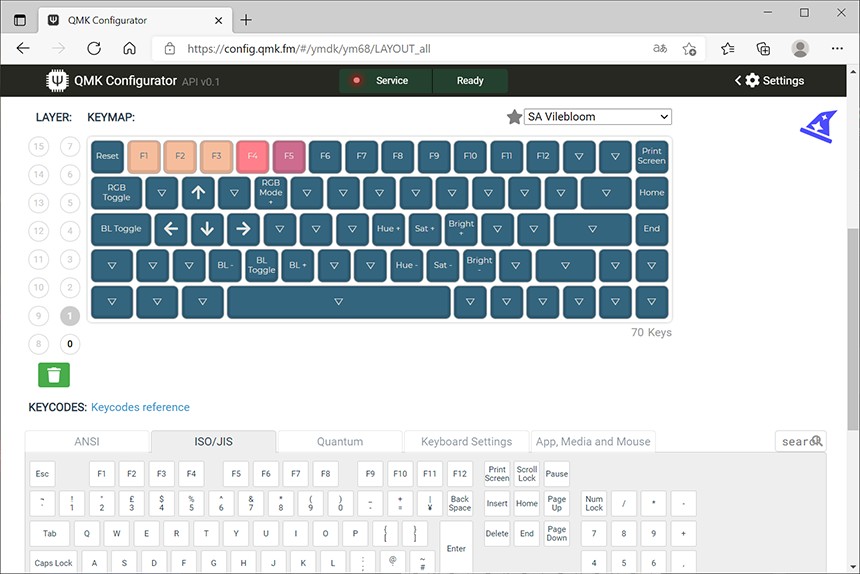Click the green trash delete layer icon

pos(54,375)
